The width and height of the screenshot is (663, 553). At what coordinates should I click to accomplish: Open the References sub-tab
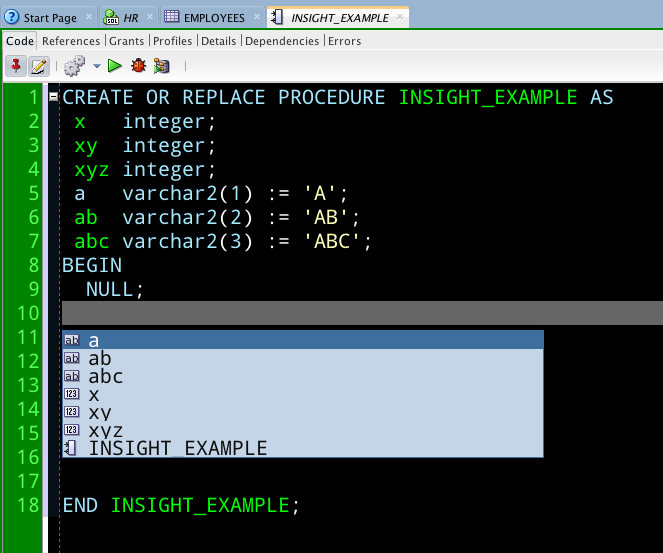point(71,41)
